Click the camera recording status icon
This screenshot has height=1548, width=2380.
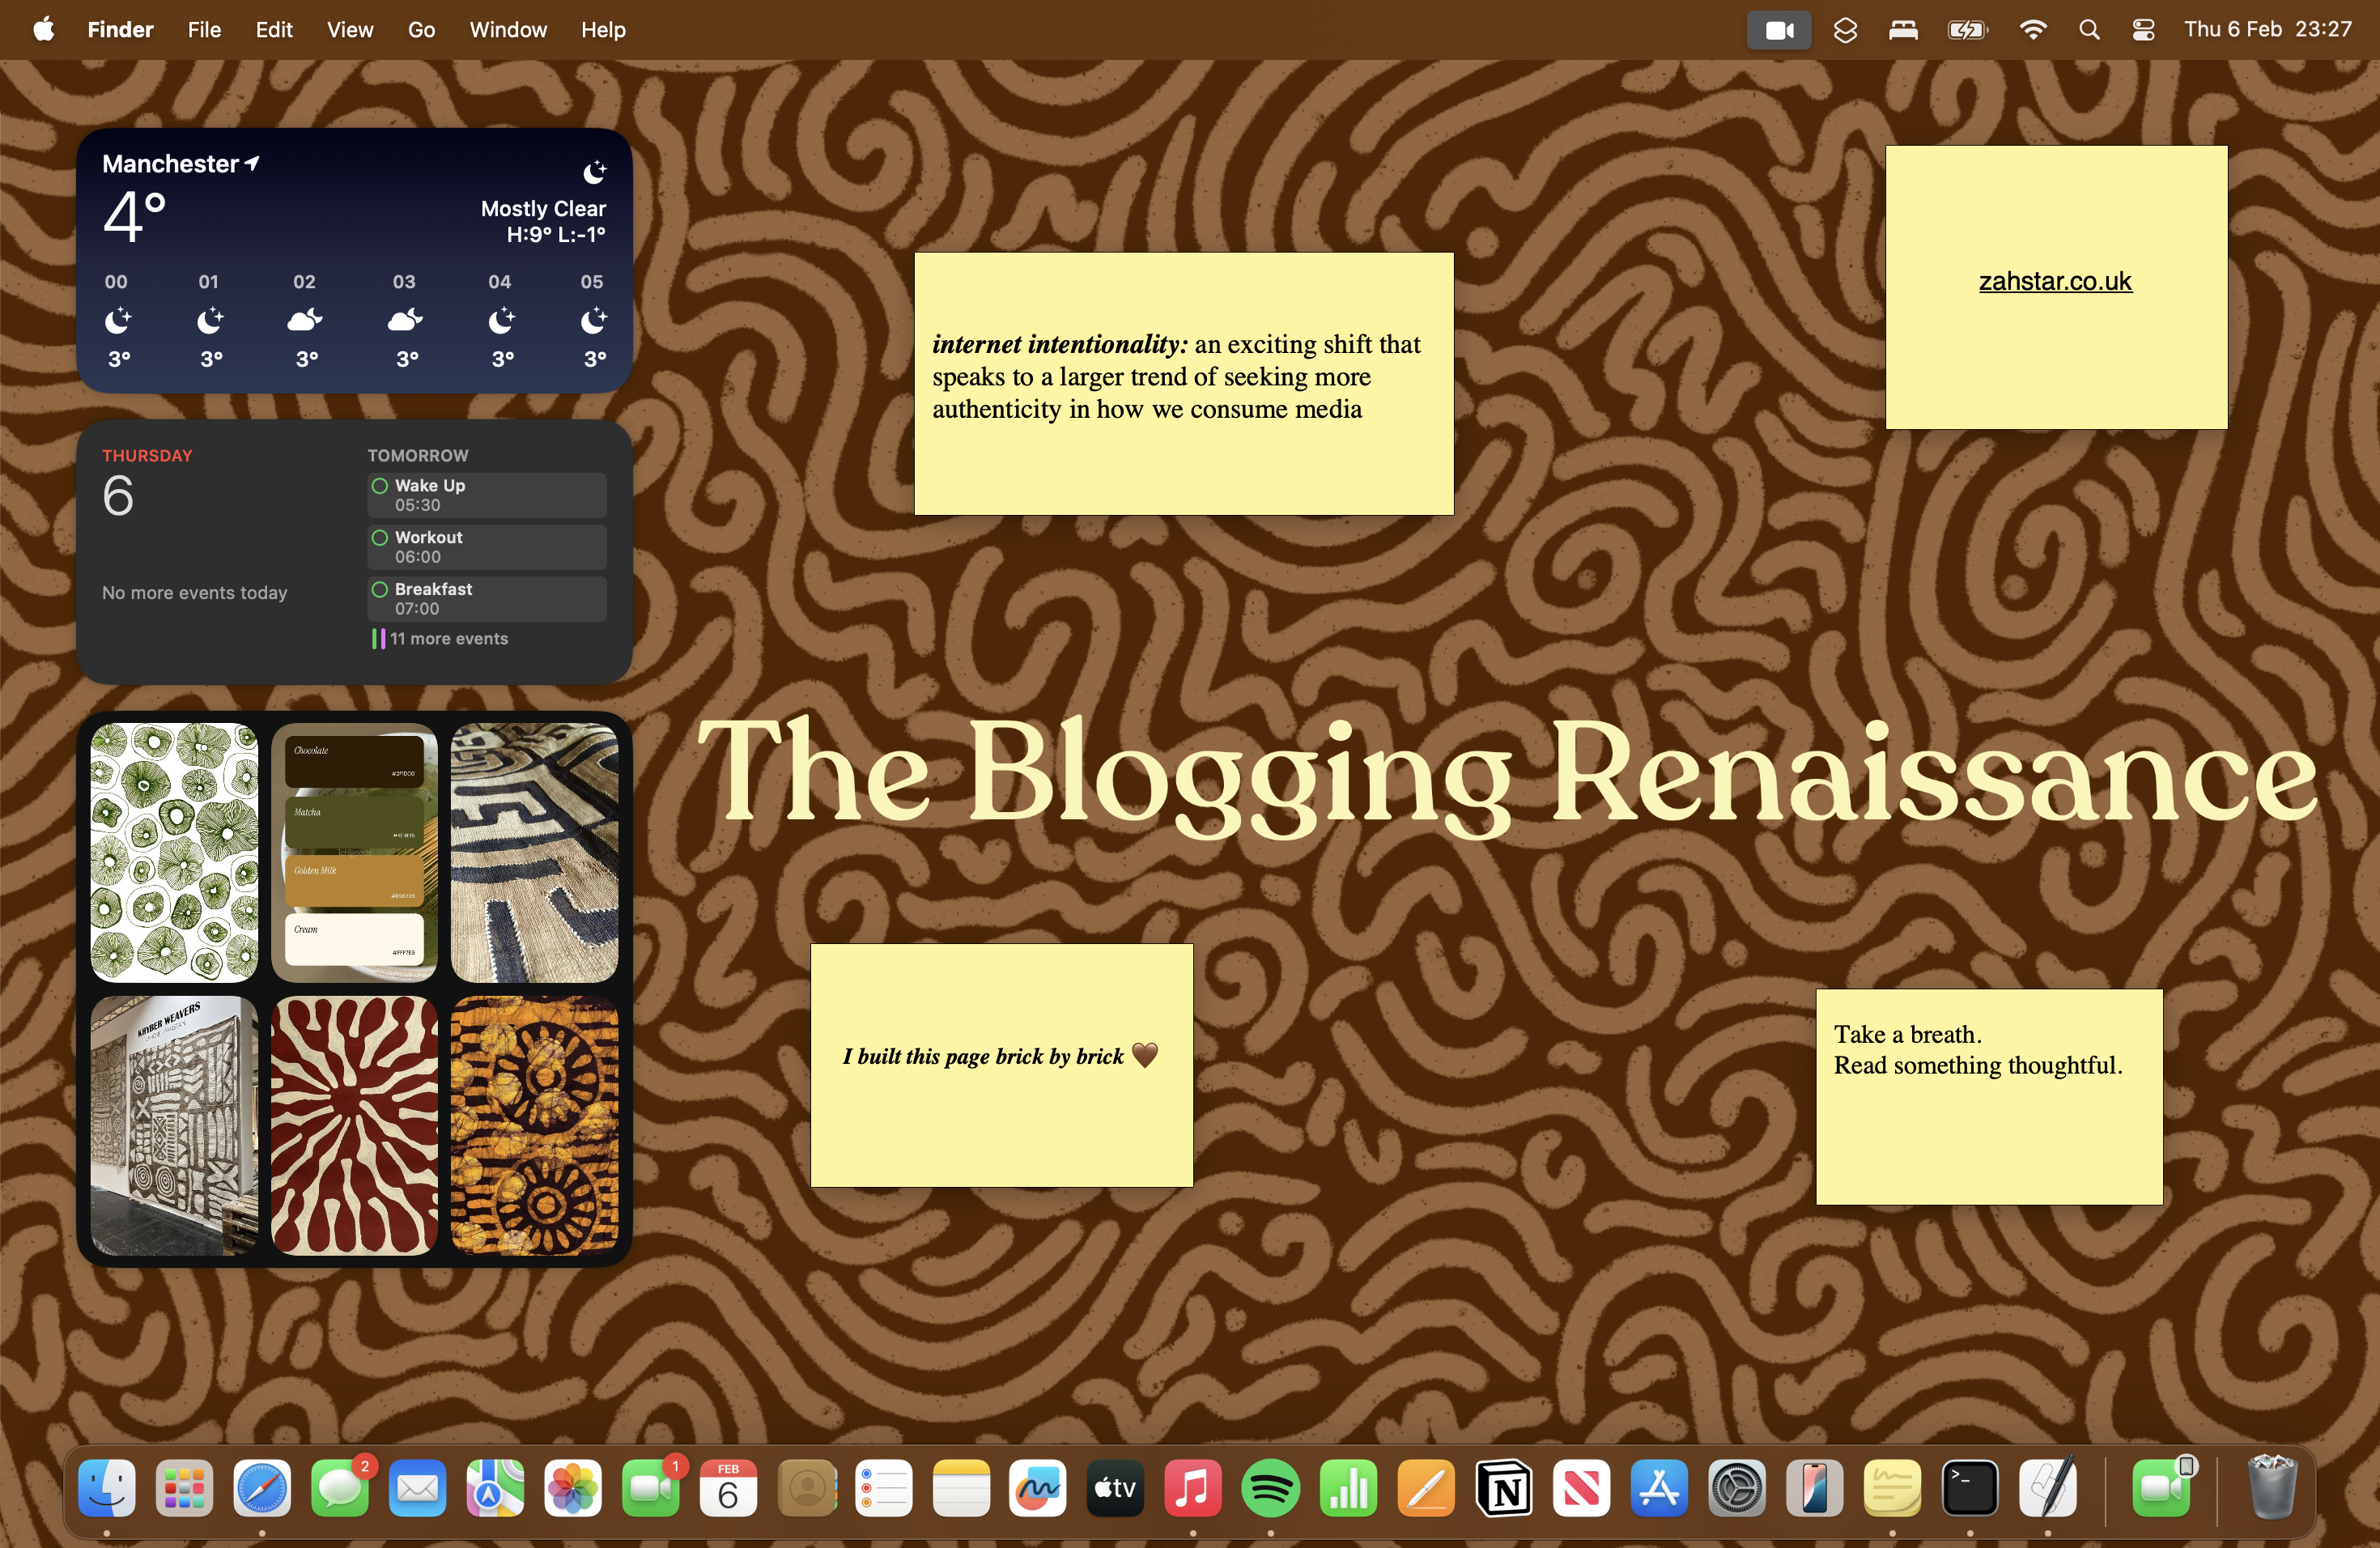point(1778,30)
